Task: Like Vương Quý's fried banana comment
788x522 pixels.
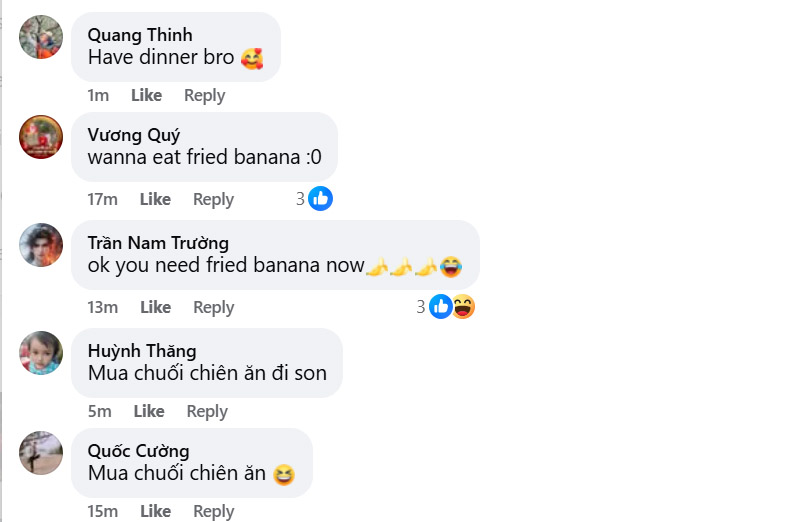Action: 155,199
